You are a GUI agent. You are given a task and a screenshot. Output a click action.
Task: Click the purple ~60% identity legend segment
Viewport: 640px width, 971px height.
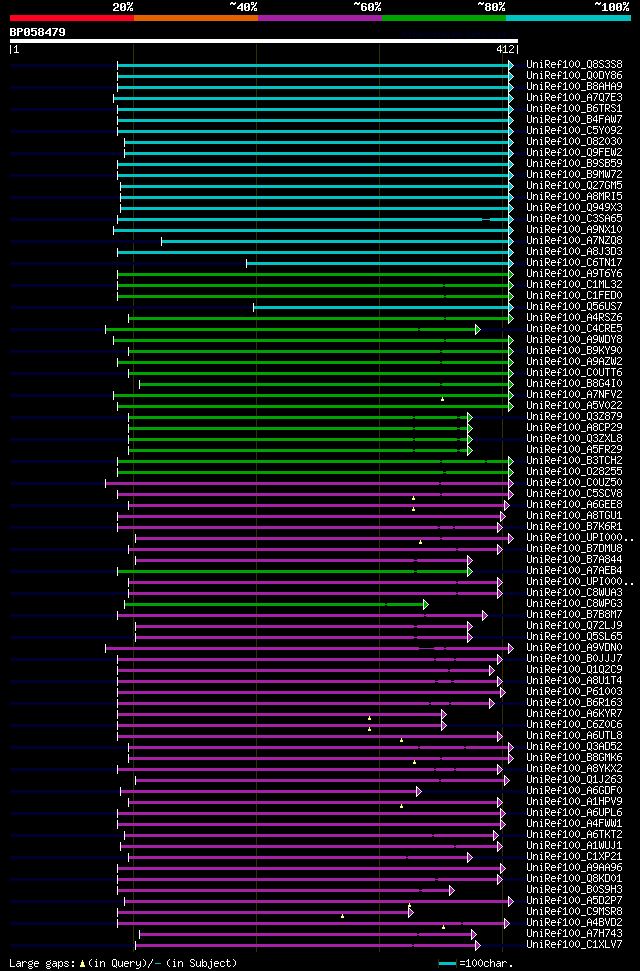tap(320, 18)
